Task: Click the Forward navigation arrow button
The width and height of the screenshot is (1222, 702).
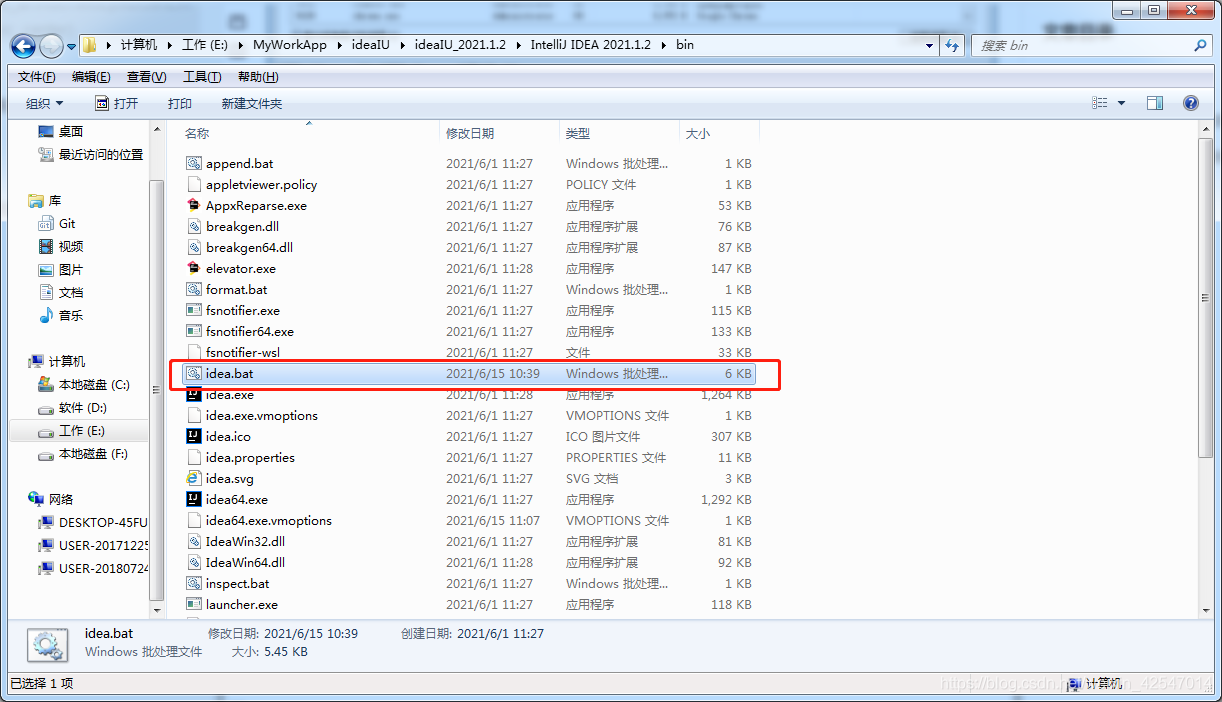Action: [51, 46]
